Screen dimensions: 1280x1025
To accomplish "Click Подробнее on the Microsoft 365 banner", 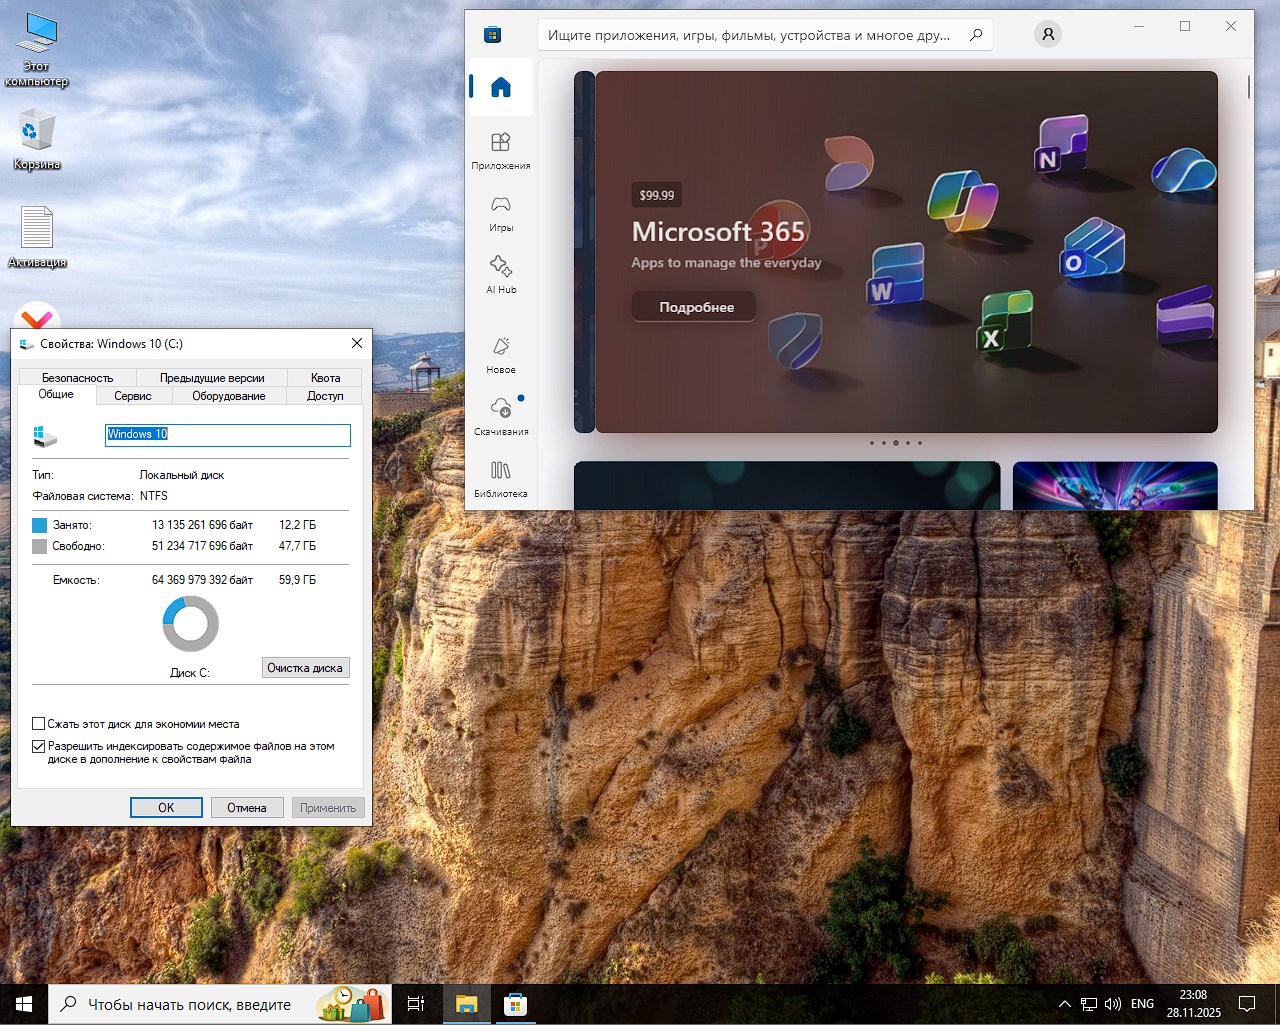I will tap(693, 306).
